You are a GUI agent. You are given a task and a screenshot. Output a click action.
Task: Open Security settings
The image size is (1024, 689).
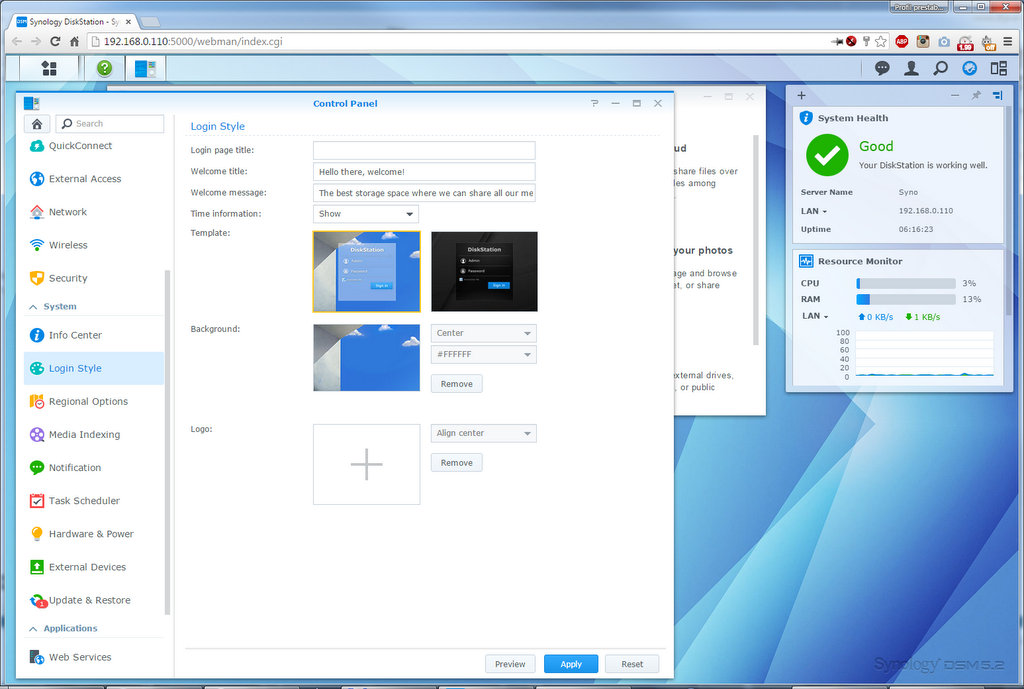click(94, 278)
